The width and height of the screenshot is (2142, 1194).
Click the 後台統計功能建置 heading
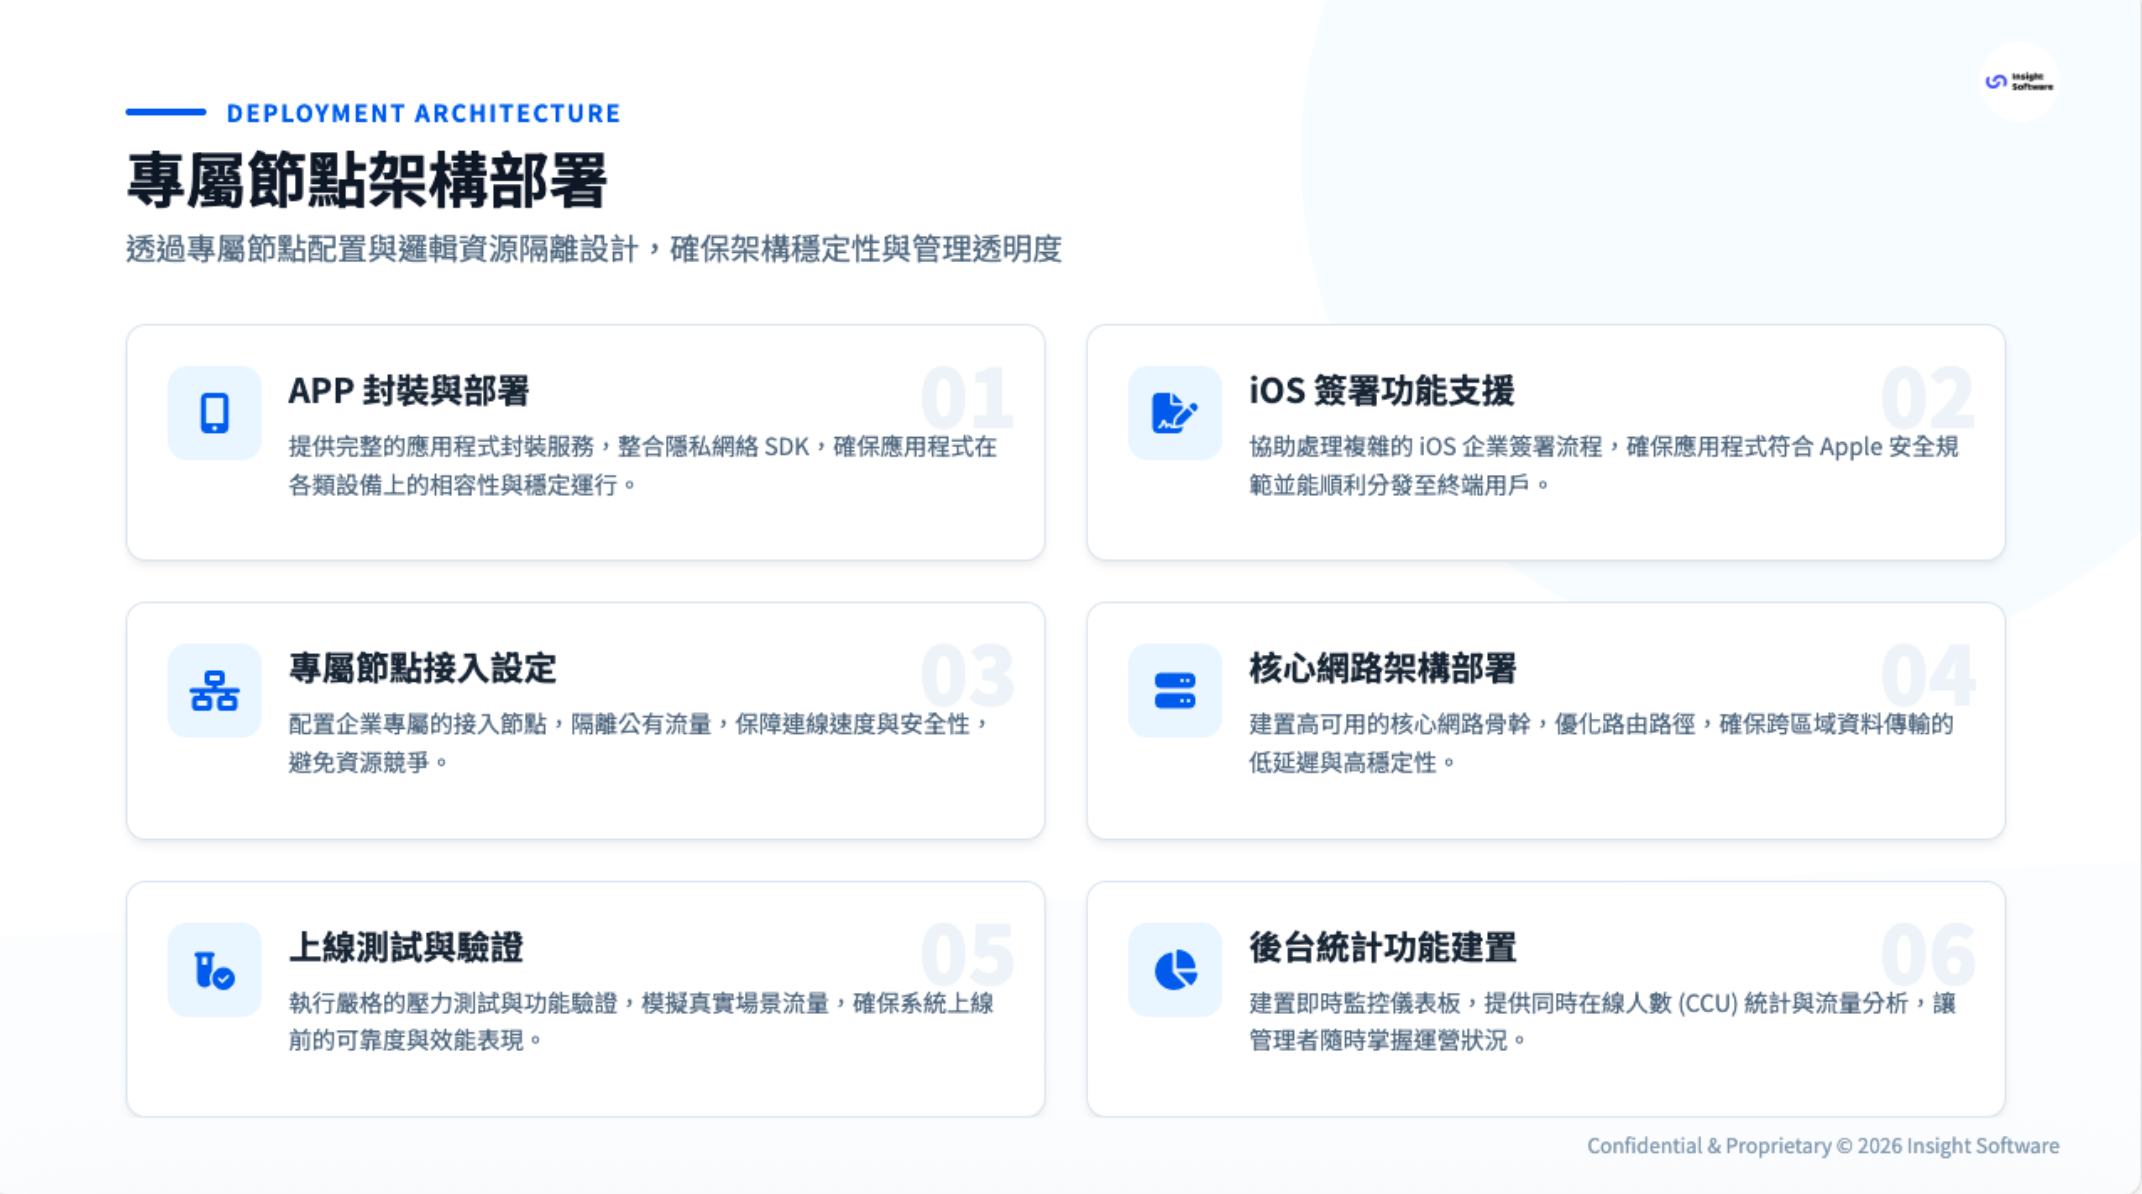1382,947
